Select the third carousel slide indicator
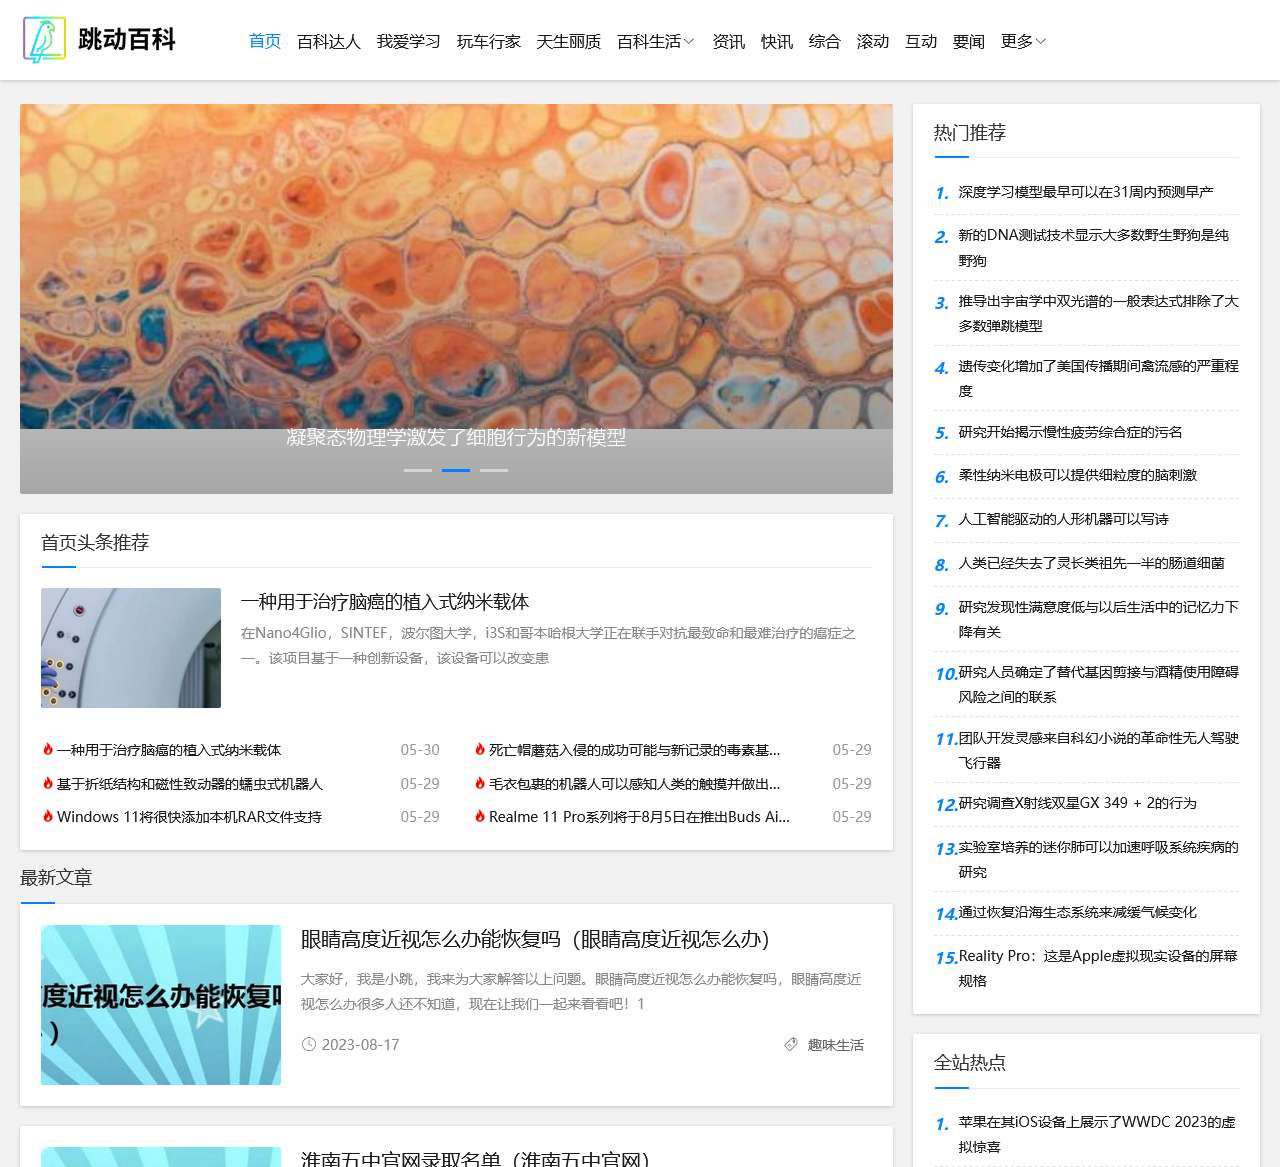 [494, 470]
